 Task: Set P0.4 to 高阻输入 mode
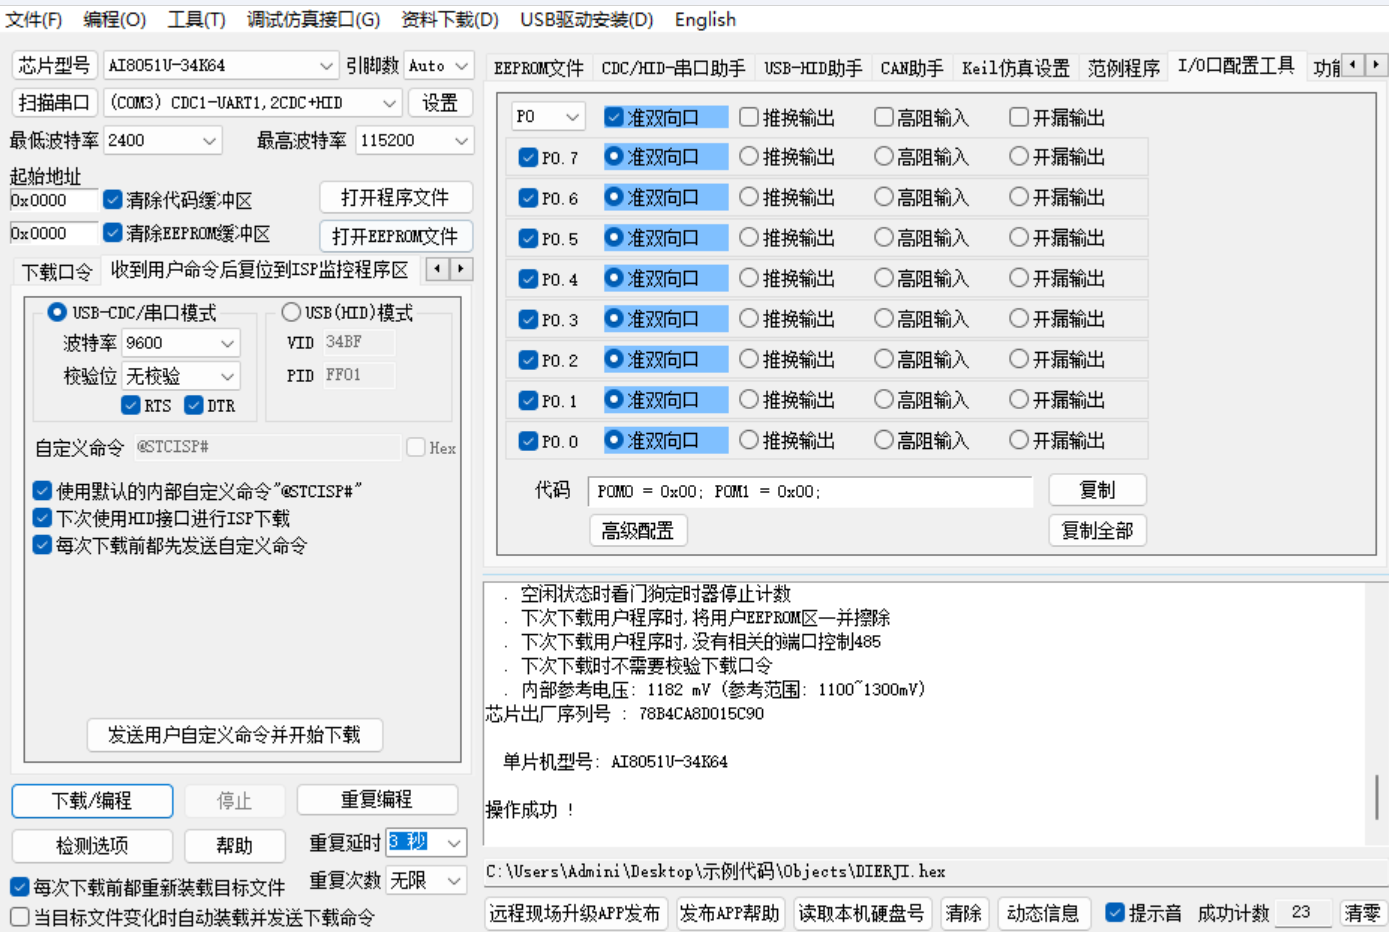pos(884,278)
